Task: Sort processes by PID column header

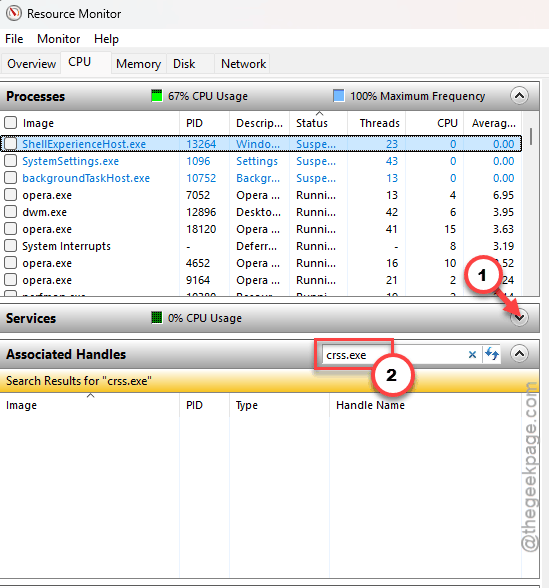Action: (x=204, y=123)
